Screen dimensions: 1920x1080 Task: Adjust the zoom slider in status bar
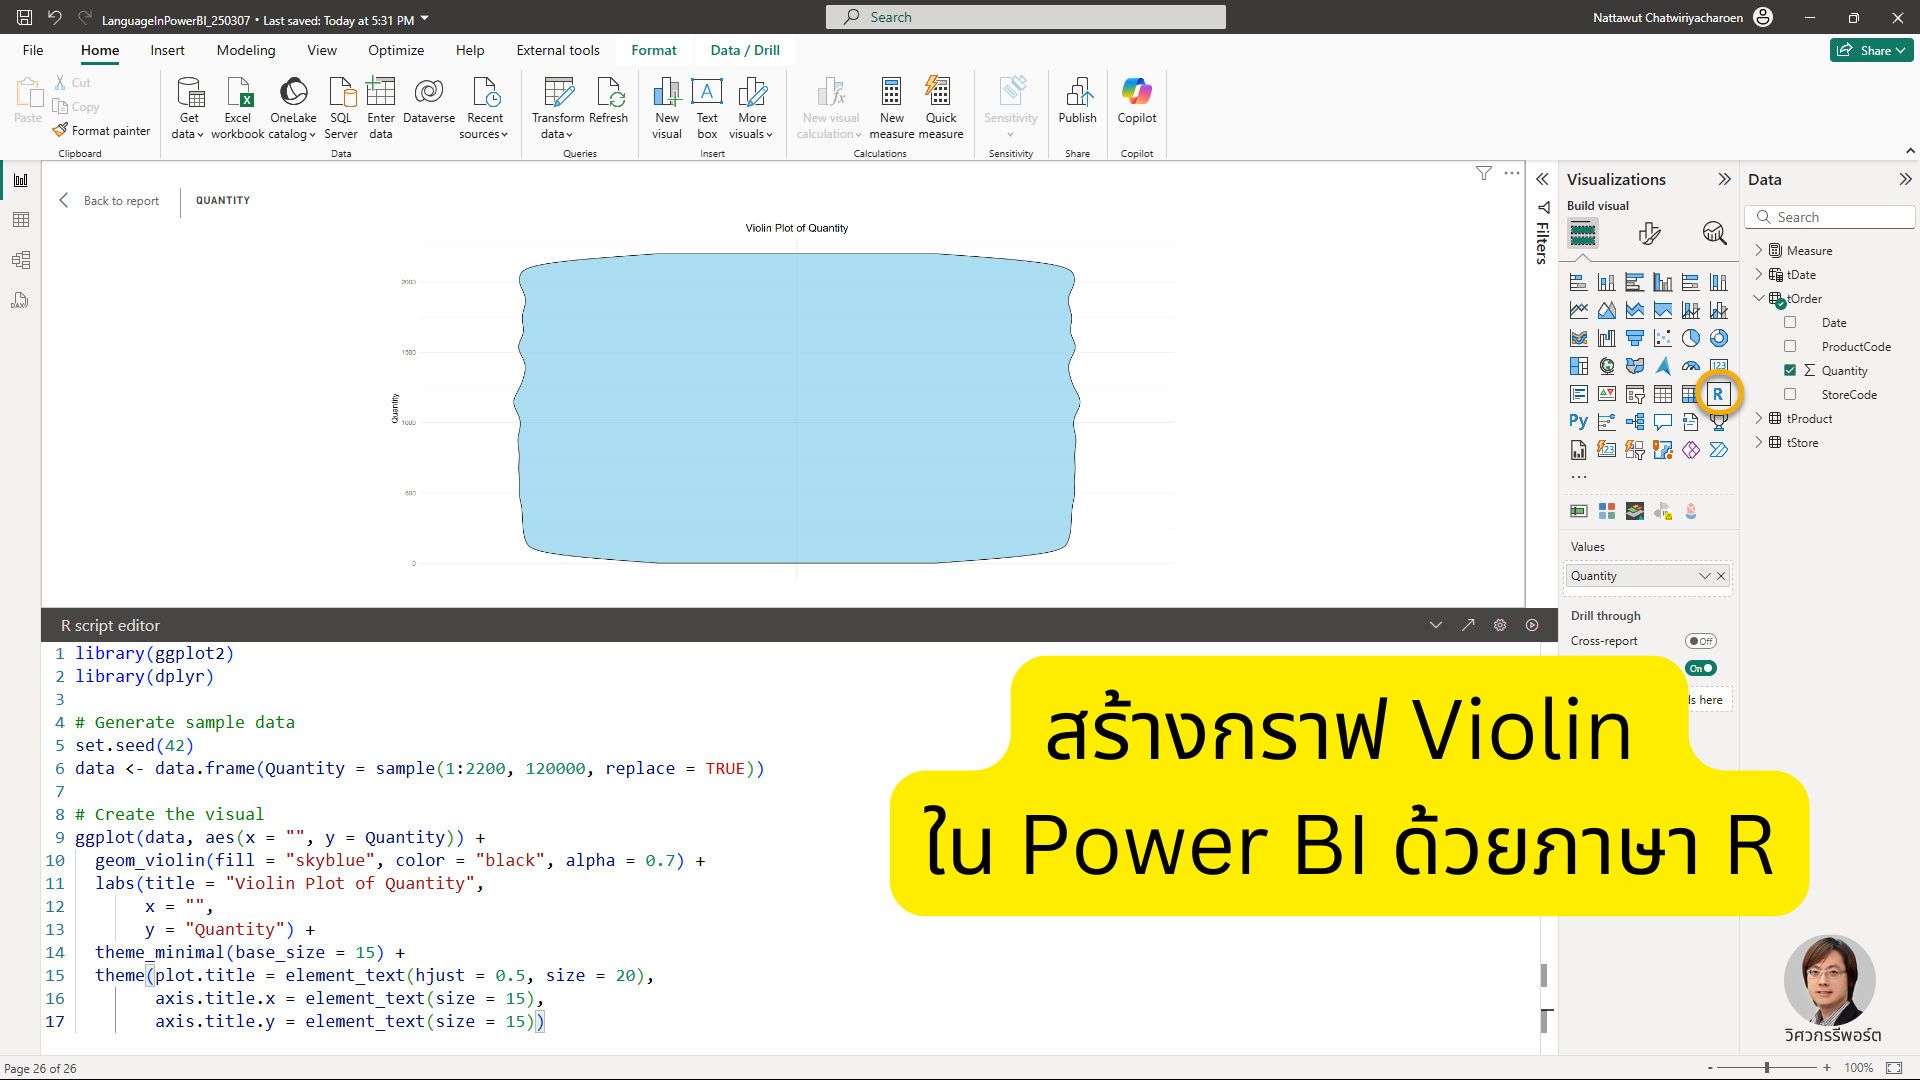click(1767, 1068)
